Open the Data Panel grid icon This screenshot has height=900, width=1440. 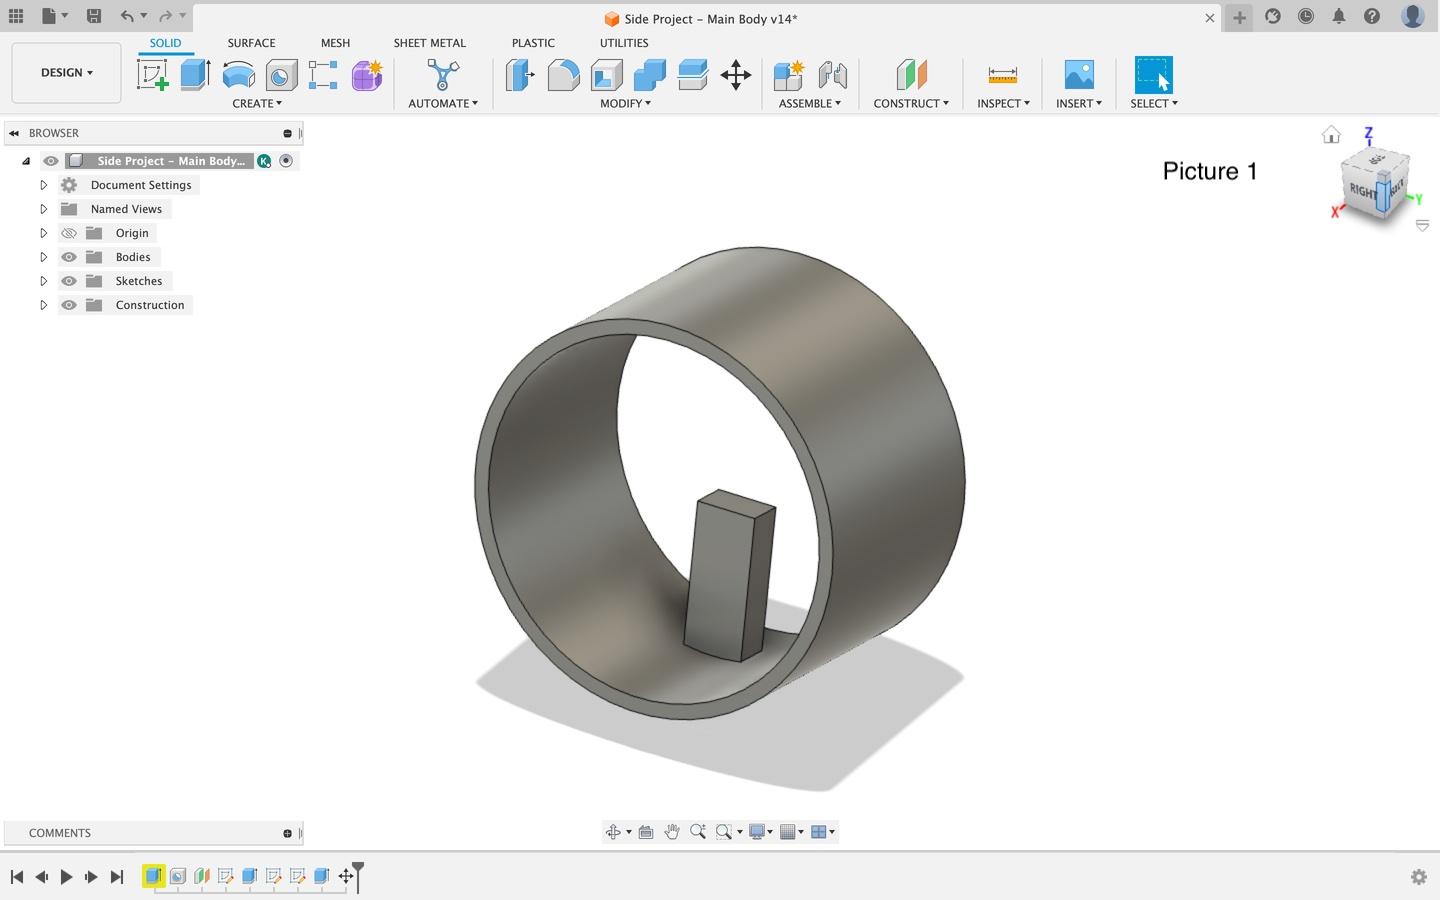pyautogui.click(x=16, y=16)
